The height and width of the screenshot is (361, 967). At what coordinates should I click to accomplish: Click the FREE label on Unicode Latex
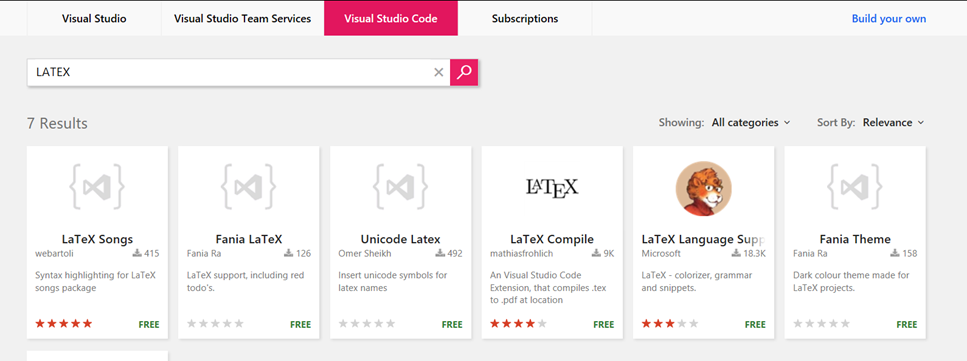point(452,325)
